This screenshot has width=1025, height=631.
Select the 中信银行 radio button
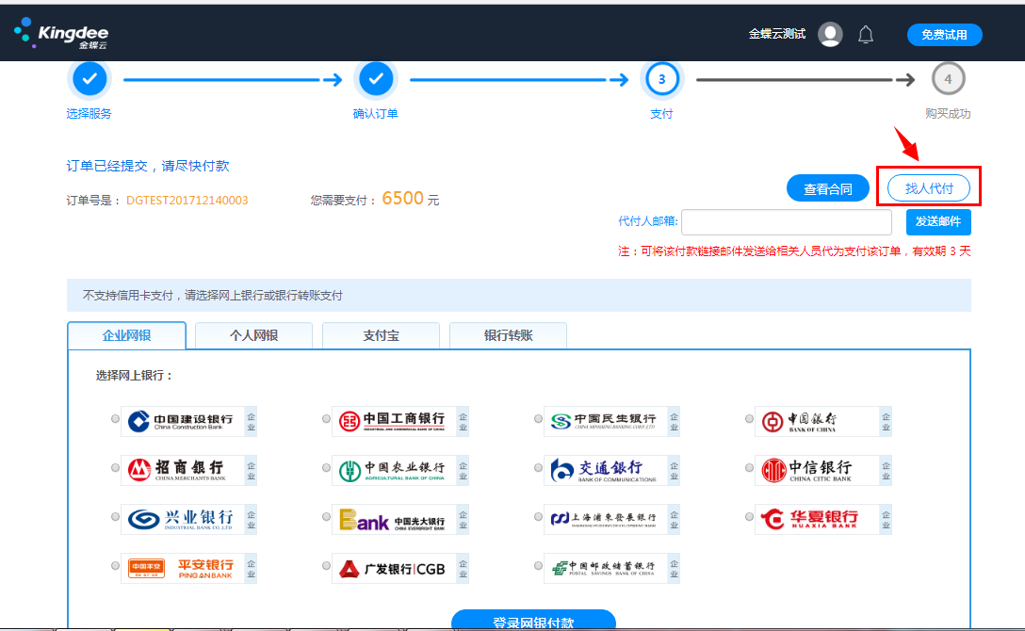pyautogui.click(x=749, y=468)
